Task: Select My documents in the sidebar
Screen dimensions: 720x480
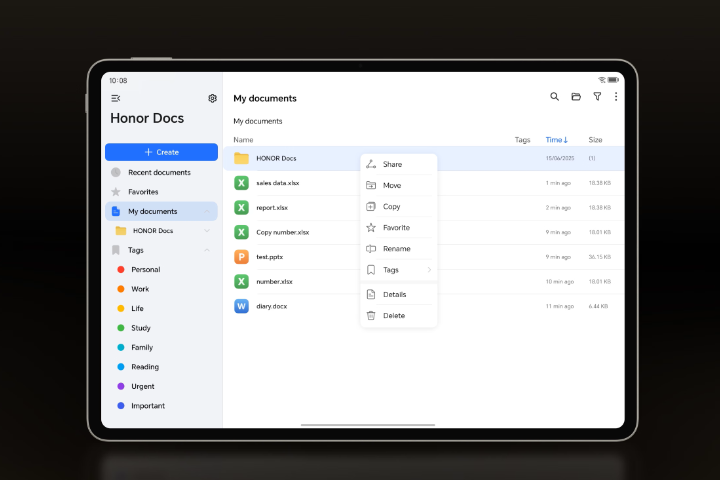Action: 161,211
